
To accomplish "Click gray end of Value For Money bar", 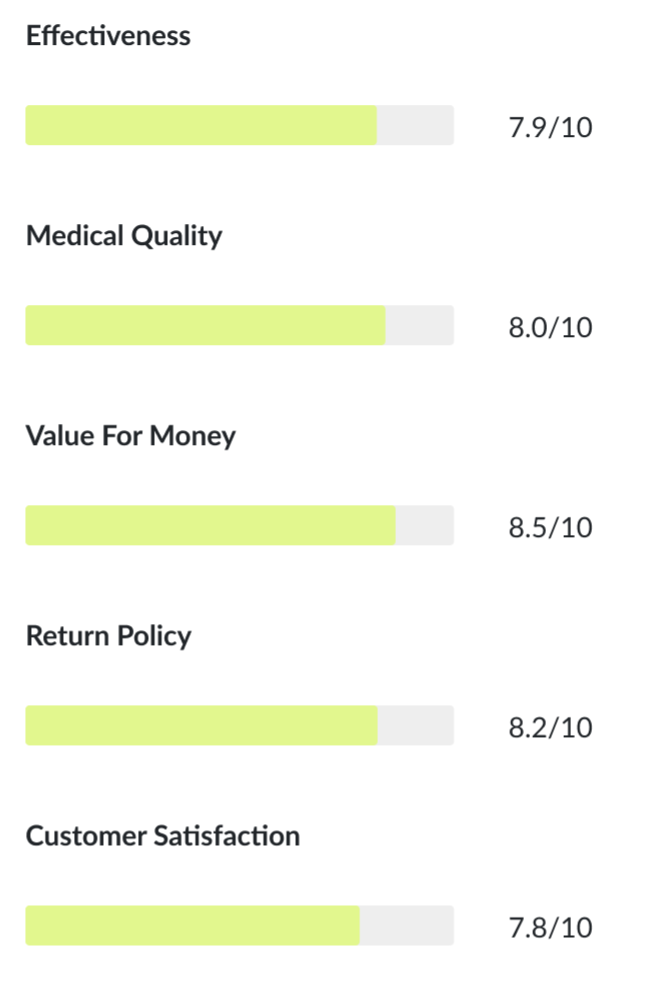I will [425, 526].
